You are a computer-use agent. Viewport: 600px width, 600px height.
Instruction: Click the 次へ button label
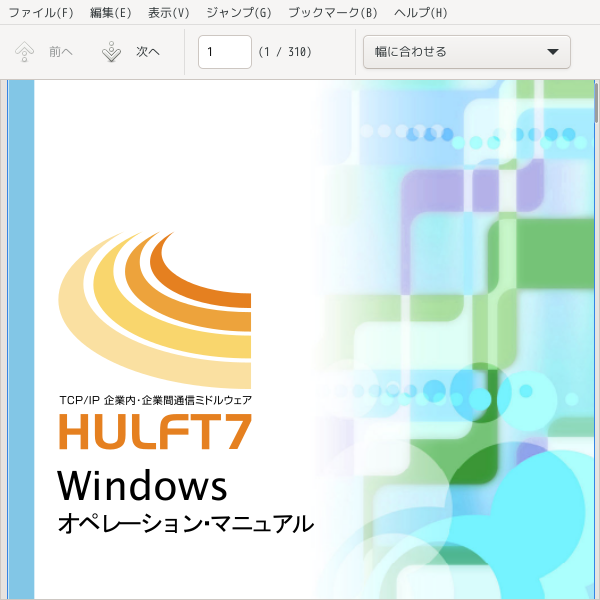[x=148, y=52]
